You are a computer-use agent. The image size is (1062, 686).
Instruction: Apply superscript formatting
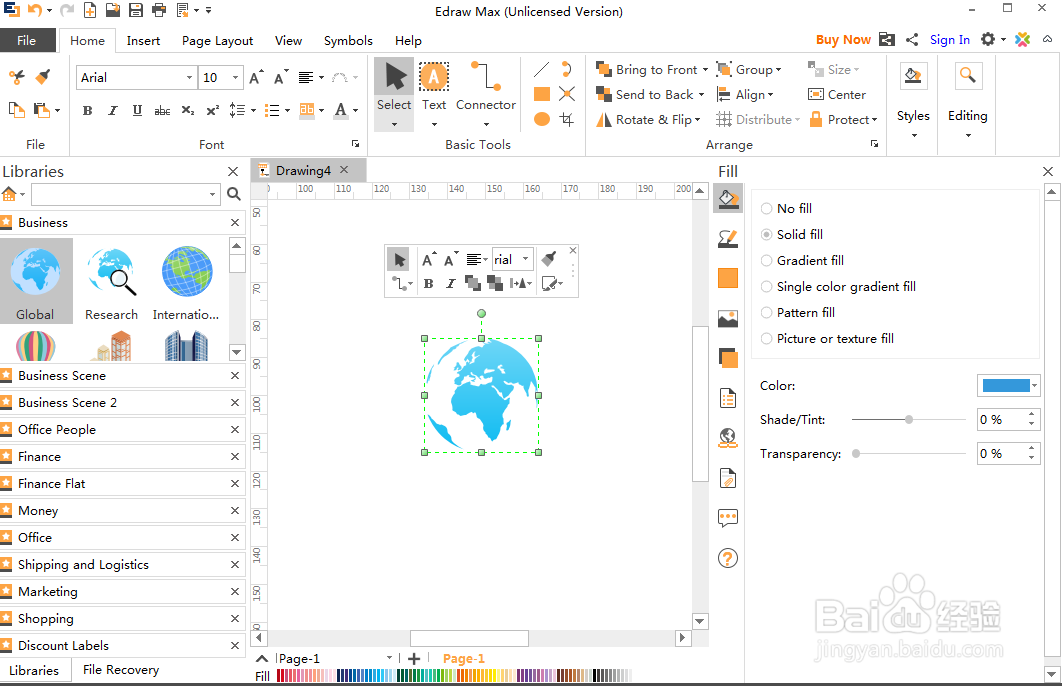click(213, 110)
